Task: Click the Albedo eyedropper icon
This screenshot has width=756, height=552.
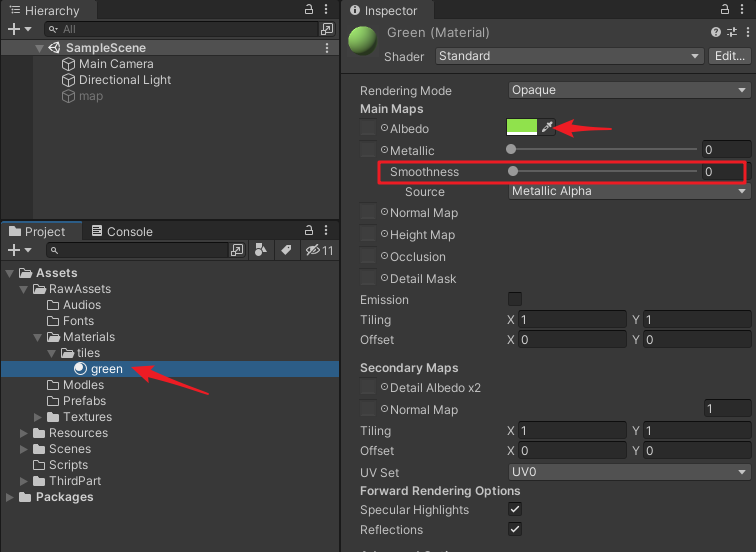Action: 547,127
